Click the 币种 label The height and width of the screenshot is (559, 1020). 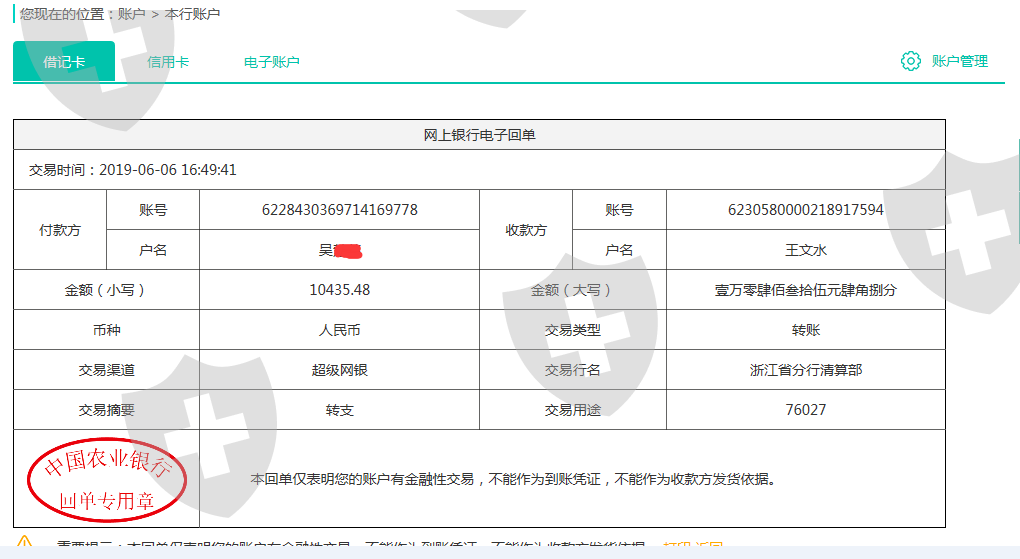106,330
